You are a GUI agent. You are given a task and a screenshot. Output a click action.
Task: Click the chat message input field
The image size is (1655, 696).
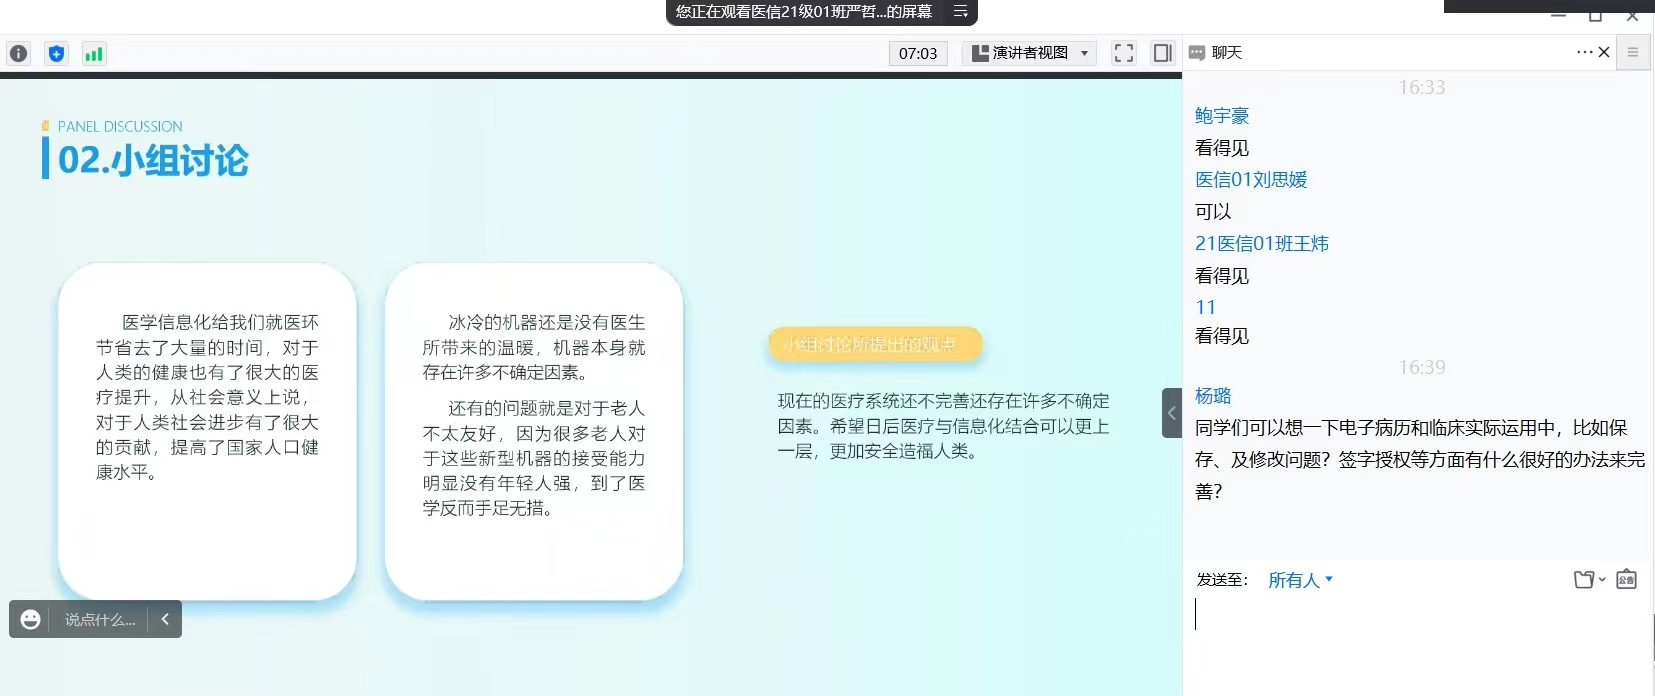coord(1418,630)
